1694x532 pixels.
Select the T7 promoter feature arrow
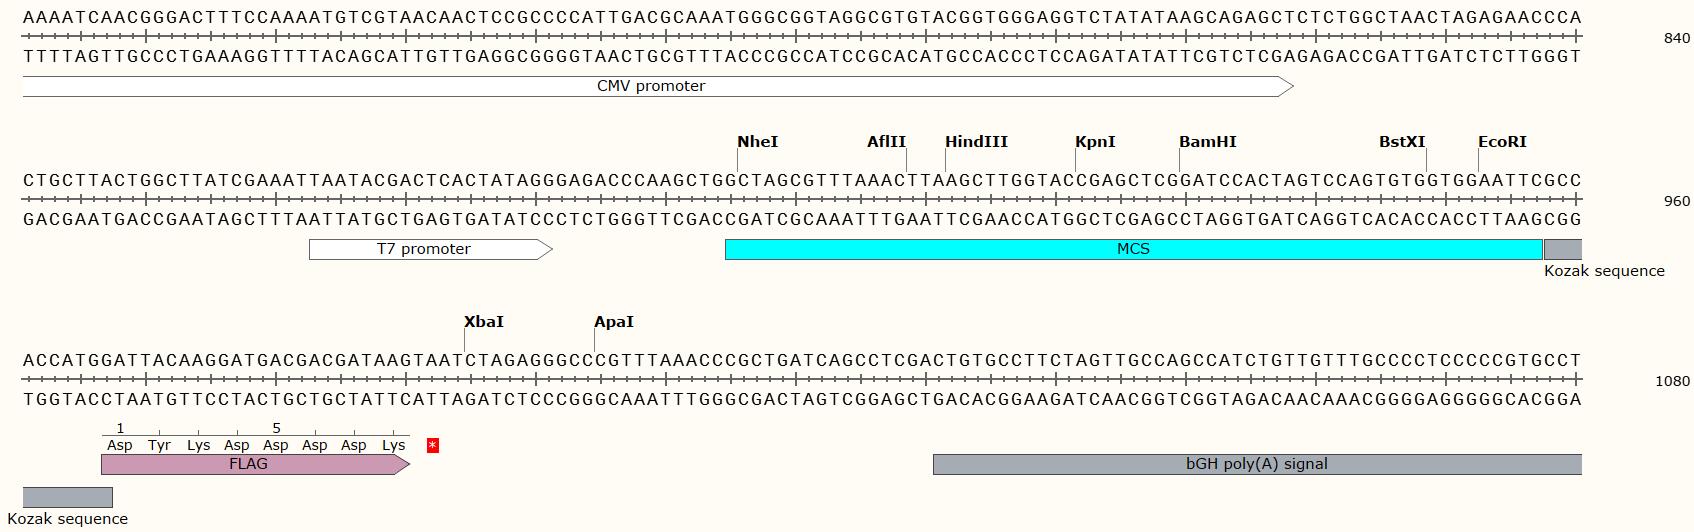(430, 249)
